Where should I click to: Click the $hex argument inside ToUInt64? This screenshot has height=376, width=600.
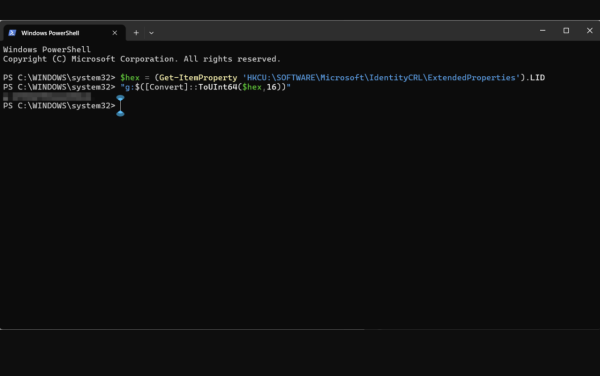252,87
